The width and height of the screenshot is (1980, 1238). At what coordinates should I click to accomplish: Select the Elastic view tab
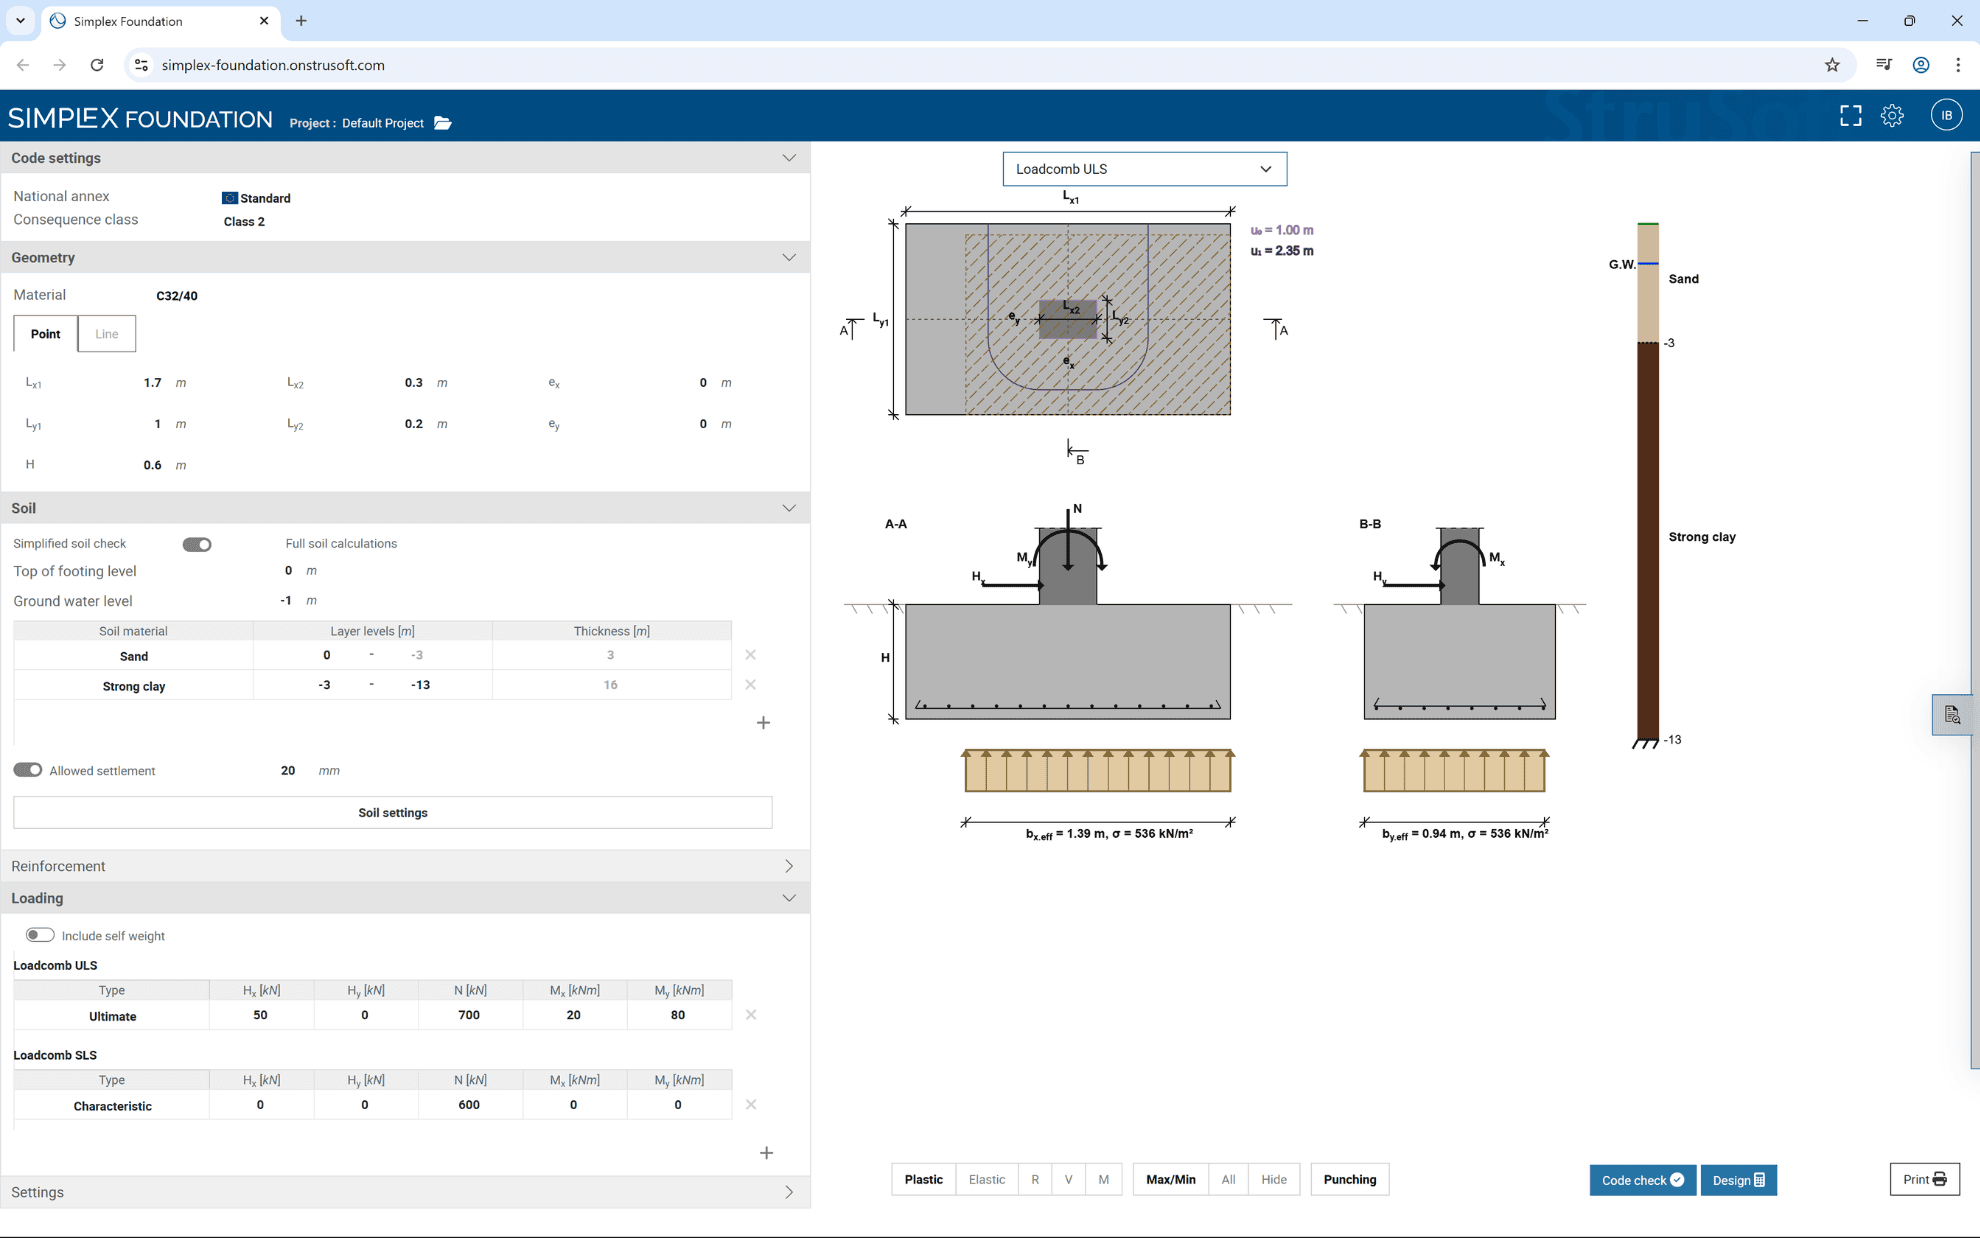coord(986,1180)
